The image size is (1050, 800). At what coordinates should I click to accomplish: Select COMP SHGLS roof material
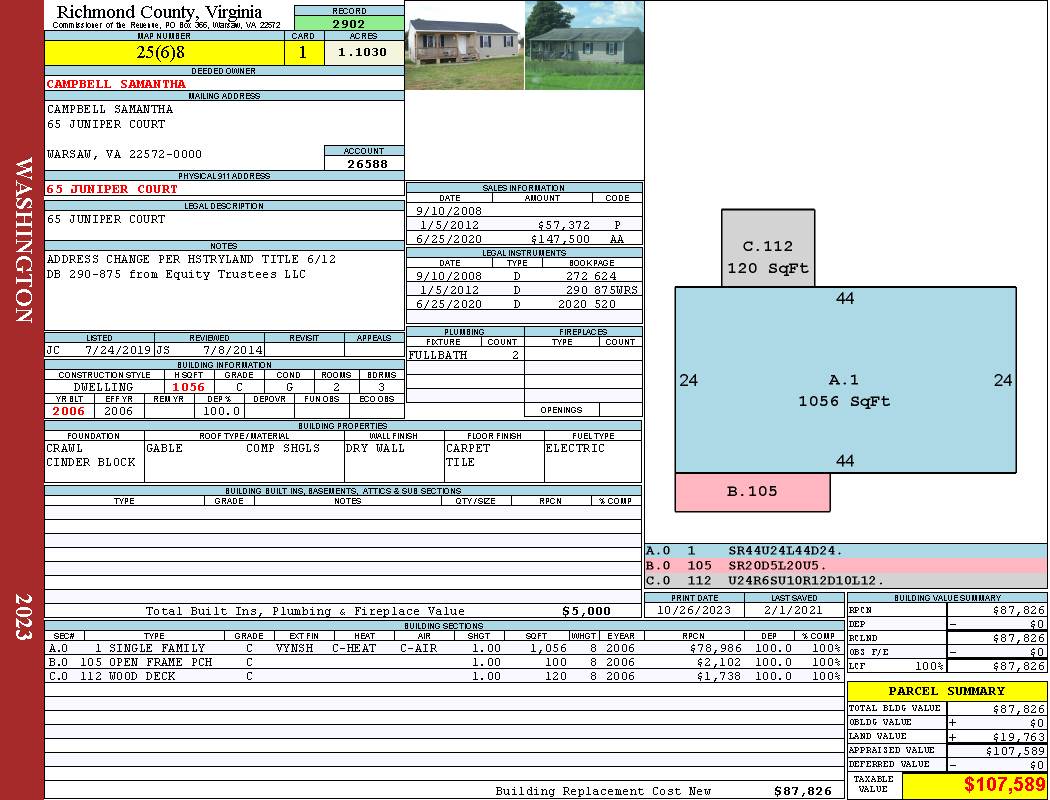click(283, 448)
